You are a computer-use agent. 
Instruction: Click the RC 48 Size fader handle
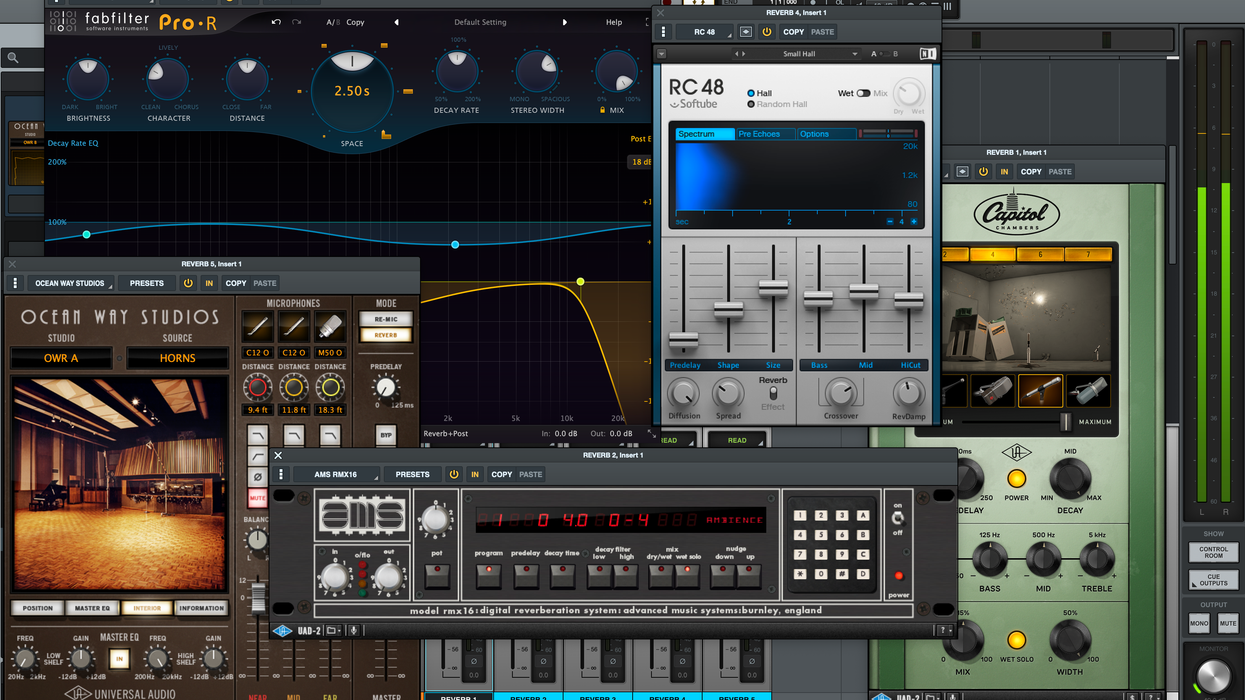(x=773, y=288)
